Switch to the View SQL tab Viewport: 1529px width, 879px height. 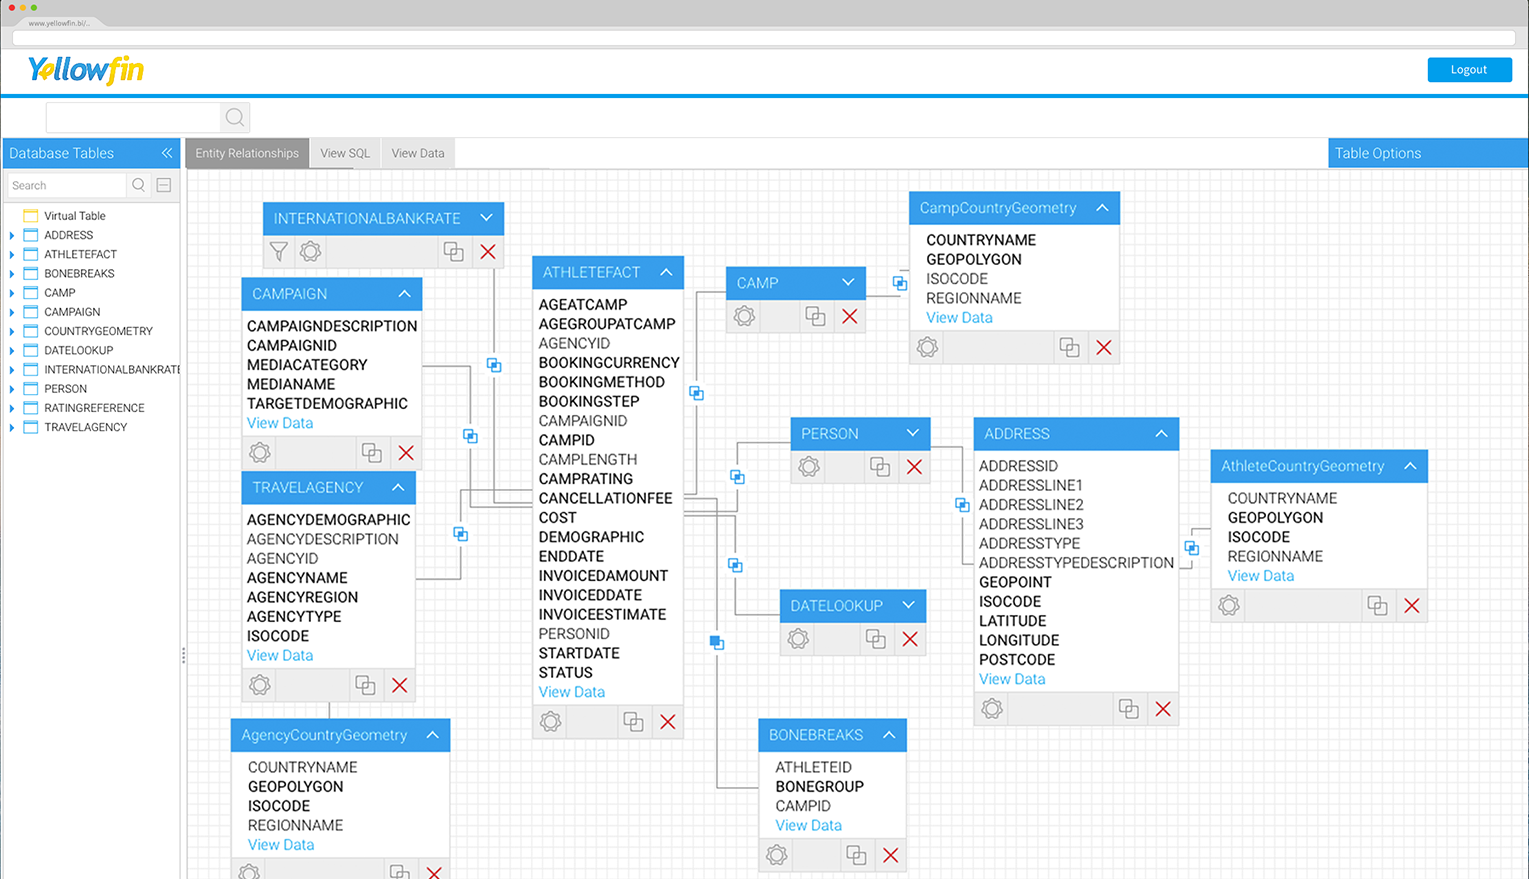[x=344, y=152]
